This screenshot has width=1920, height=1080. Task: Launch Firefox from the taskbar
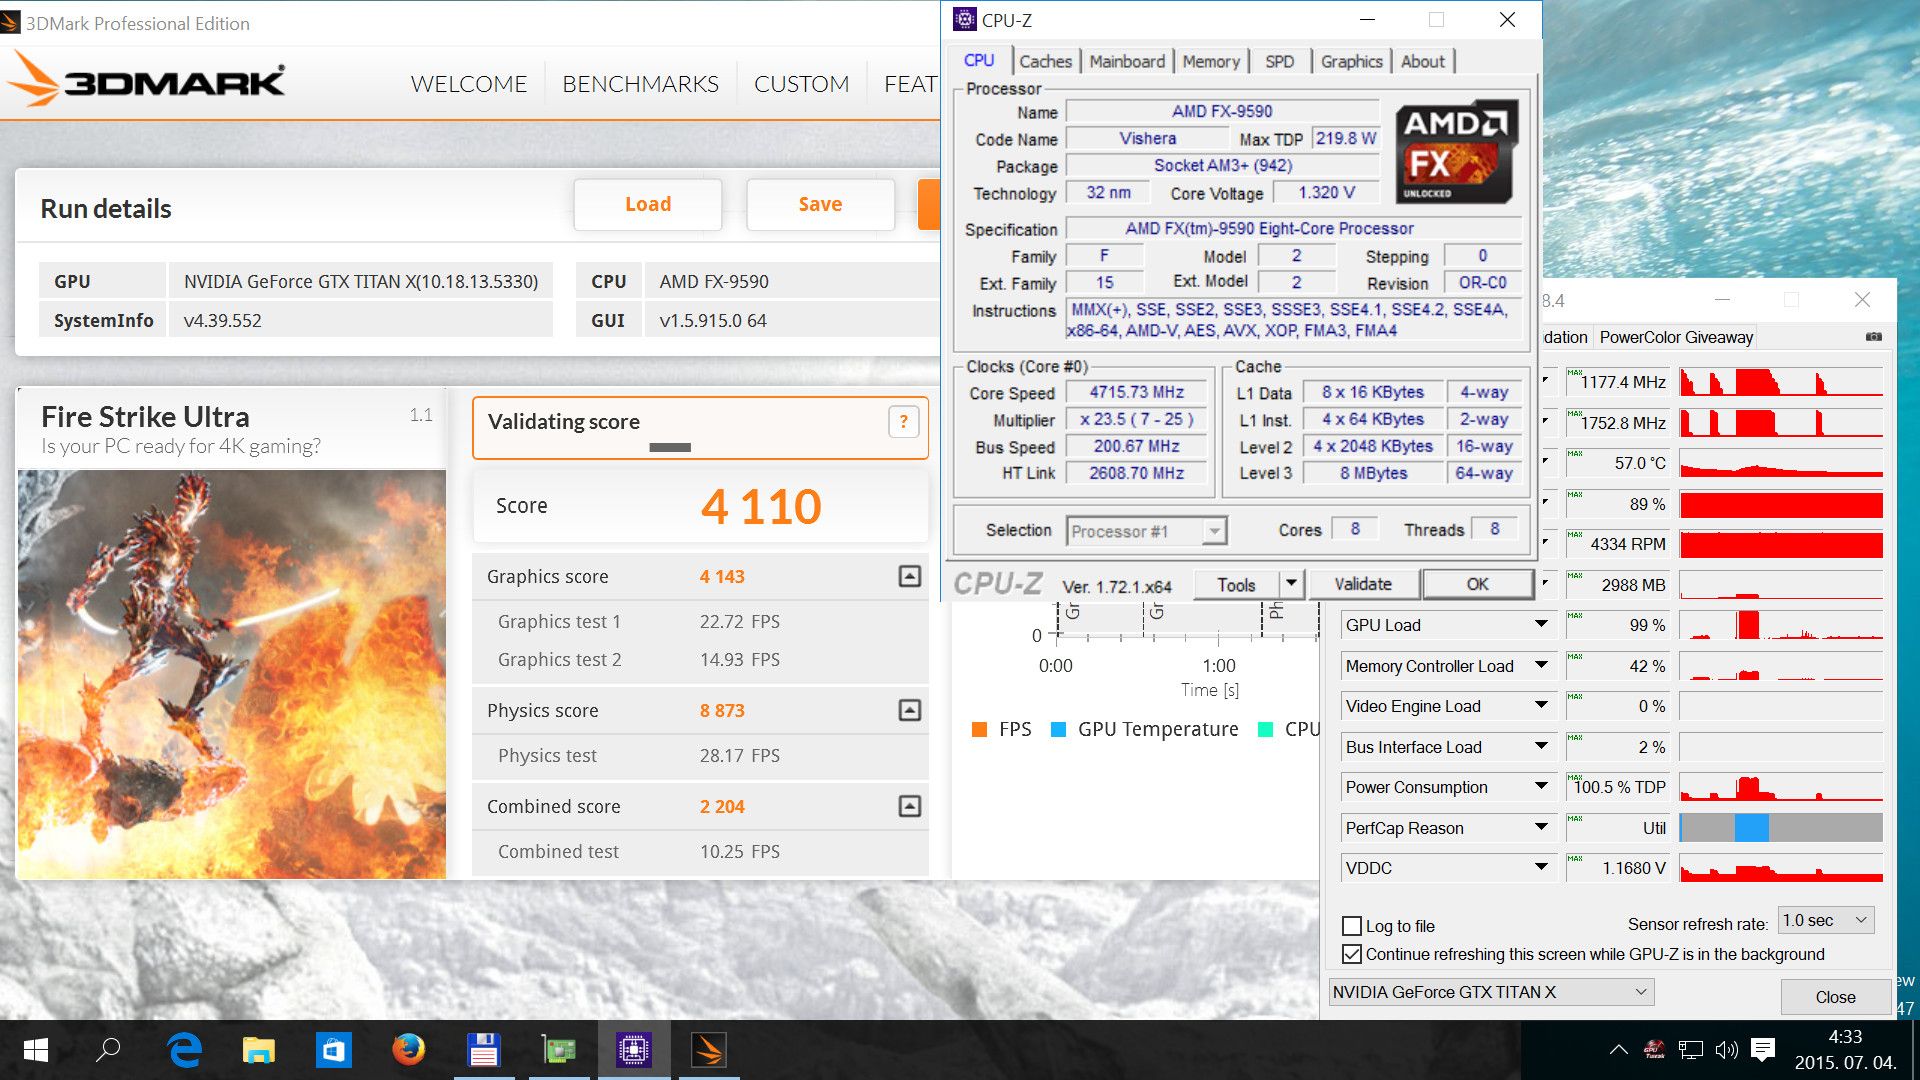point(408,1050)
